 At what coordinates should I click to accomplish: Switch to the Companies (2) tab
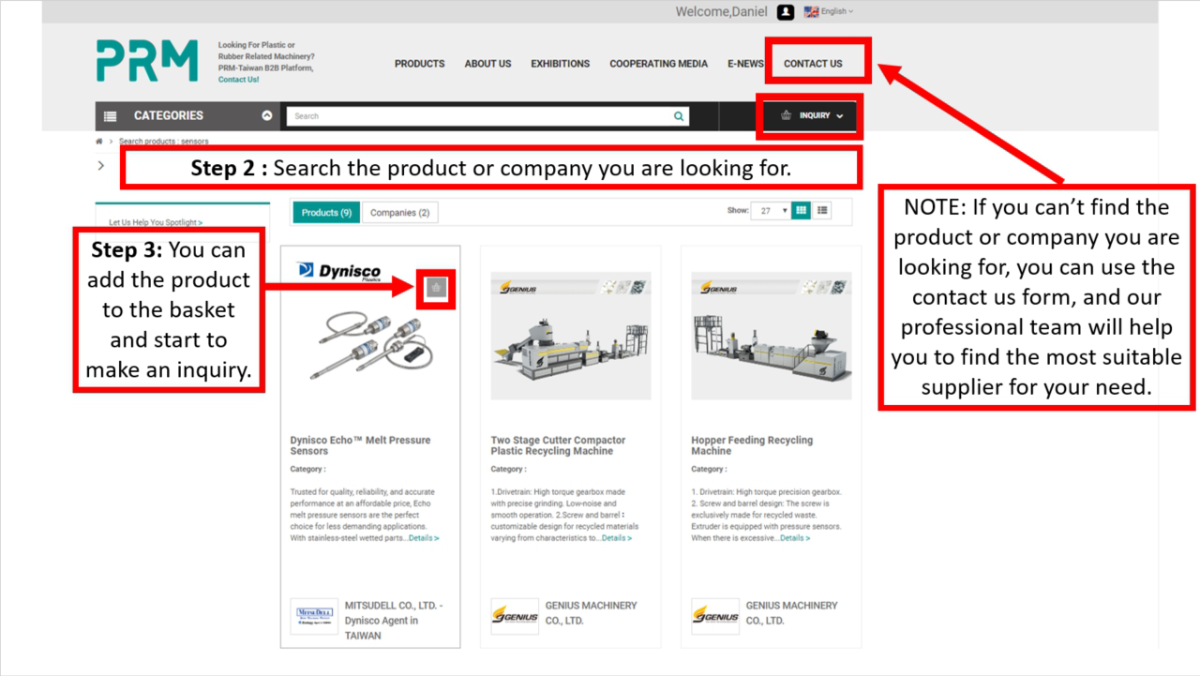click(x=400, y=212)
